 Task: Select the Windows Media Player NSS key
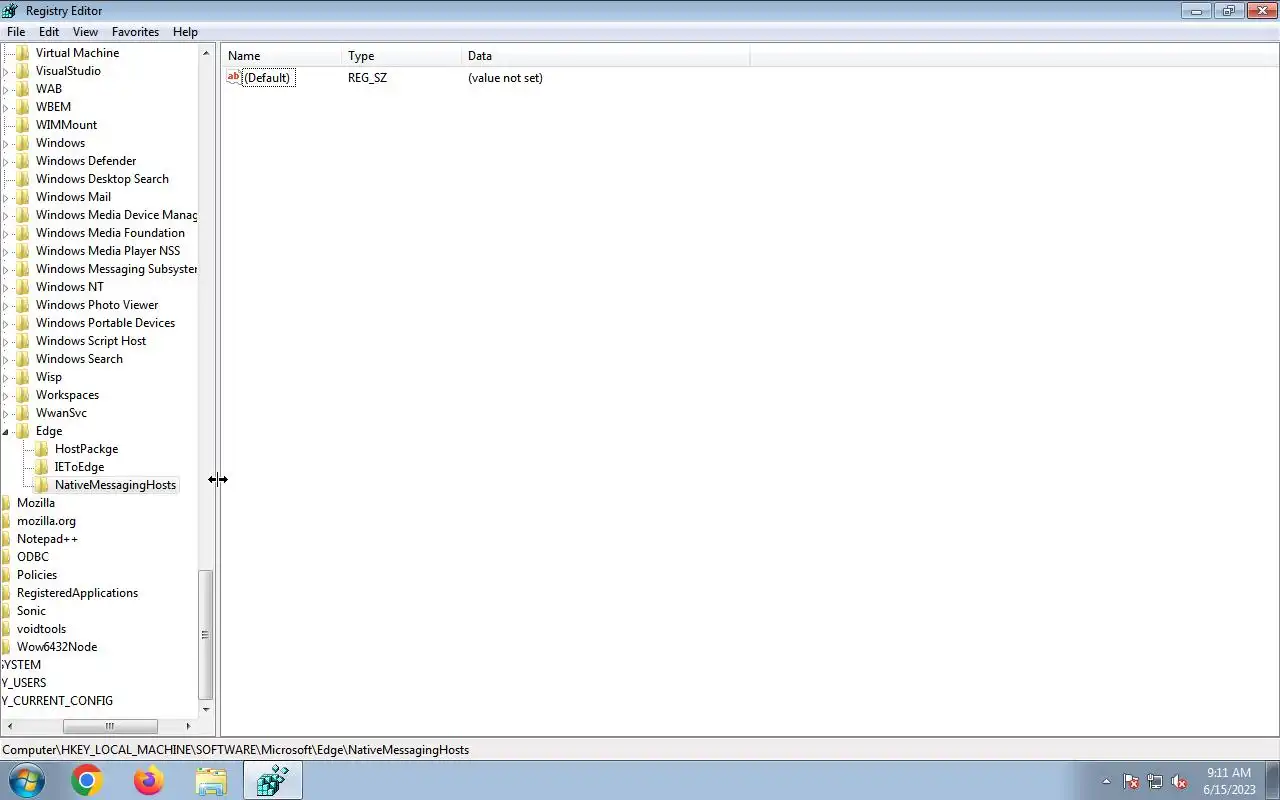(x=108, y=251)
